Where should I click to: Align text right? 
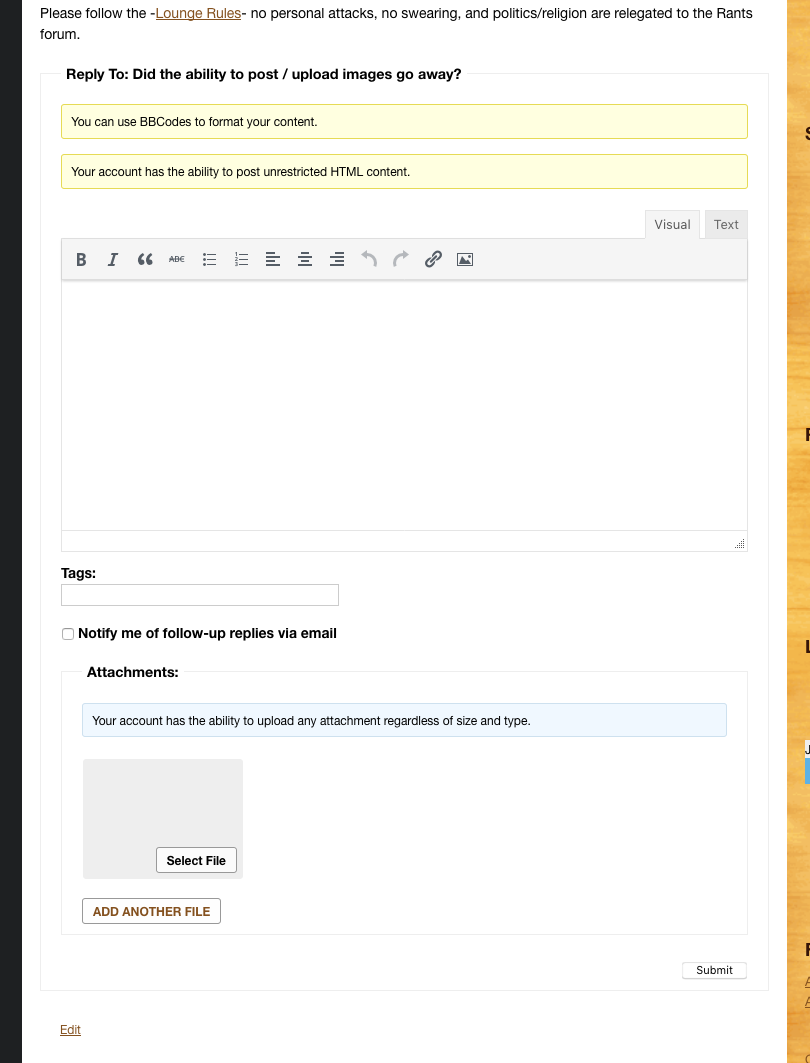pos(337,260)
